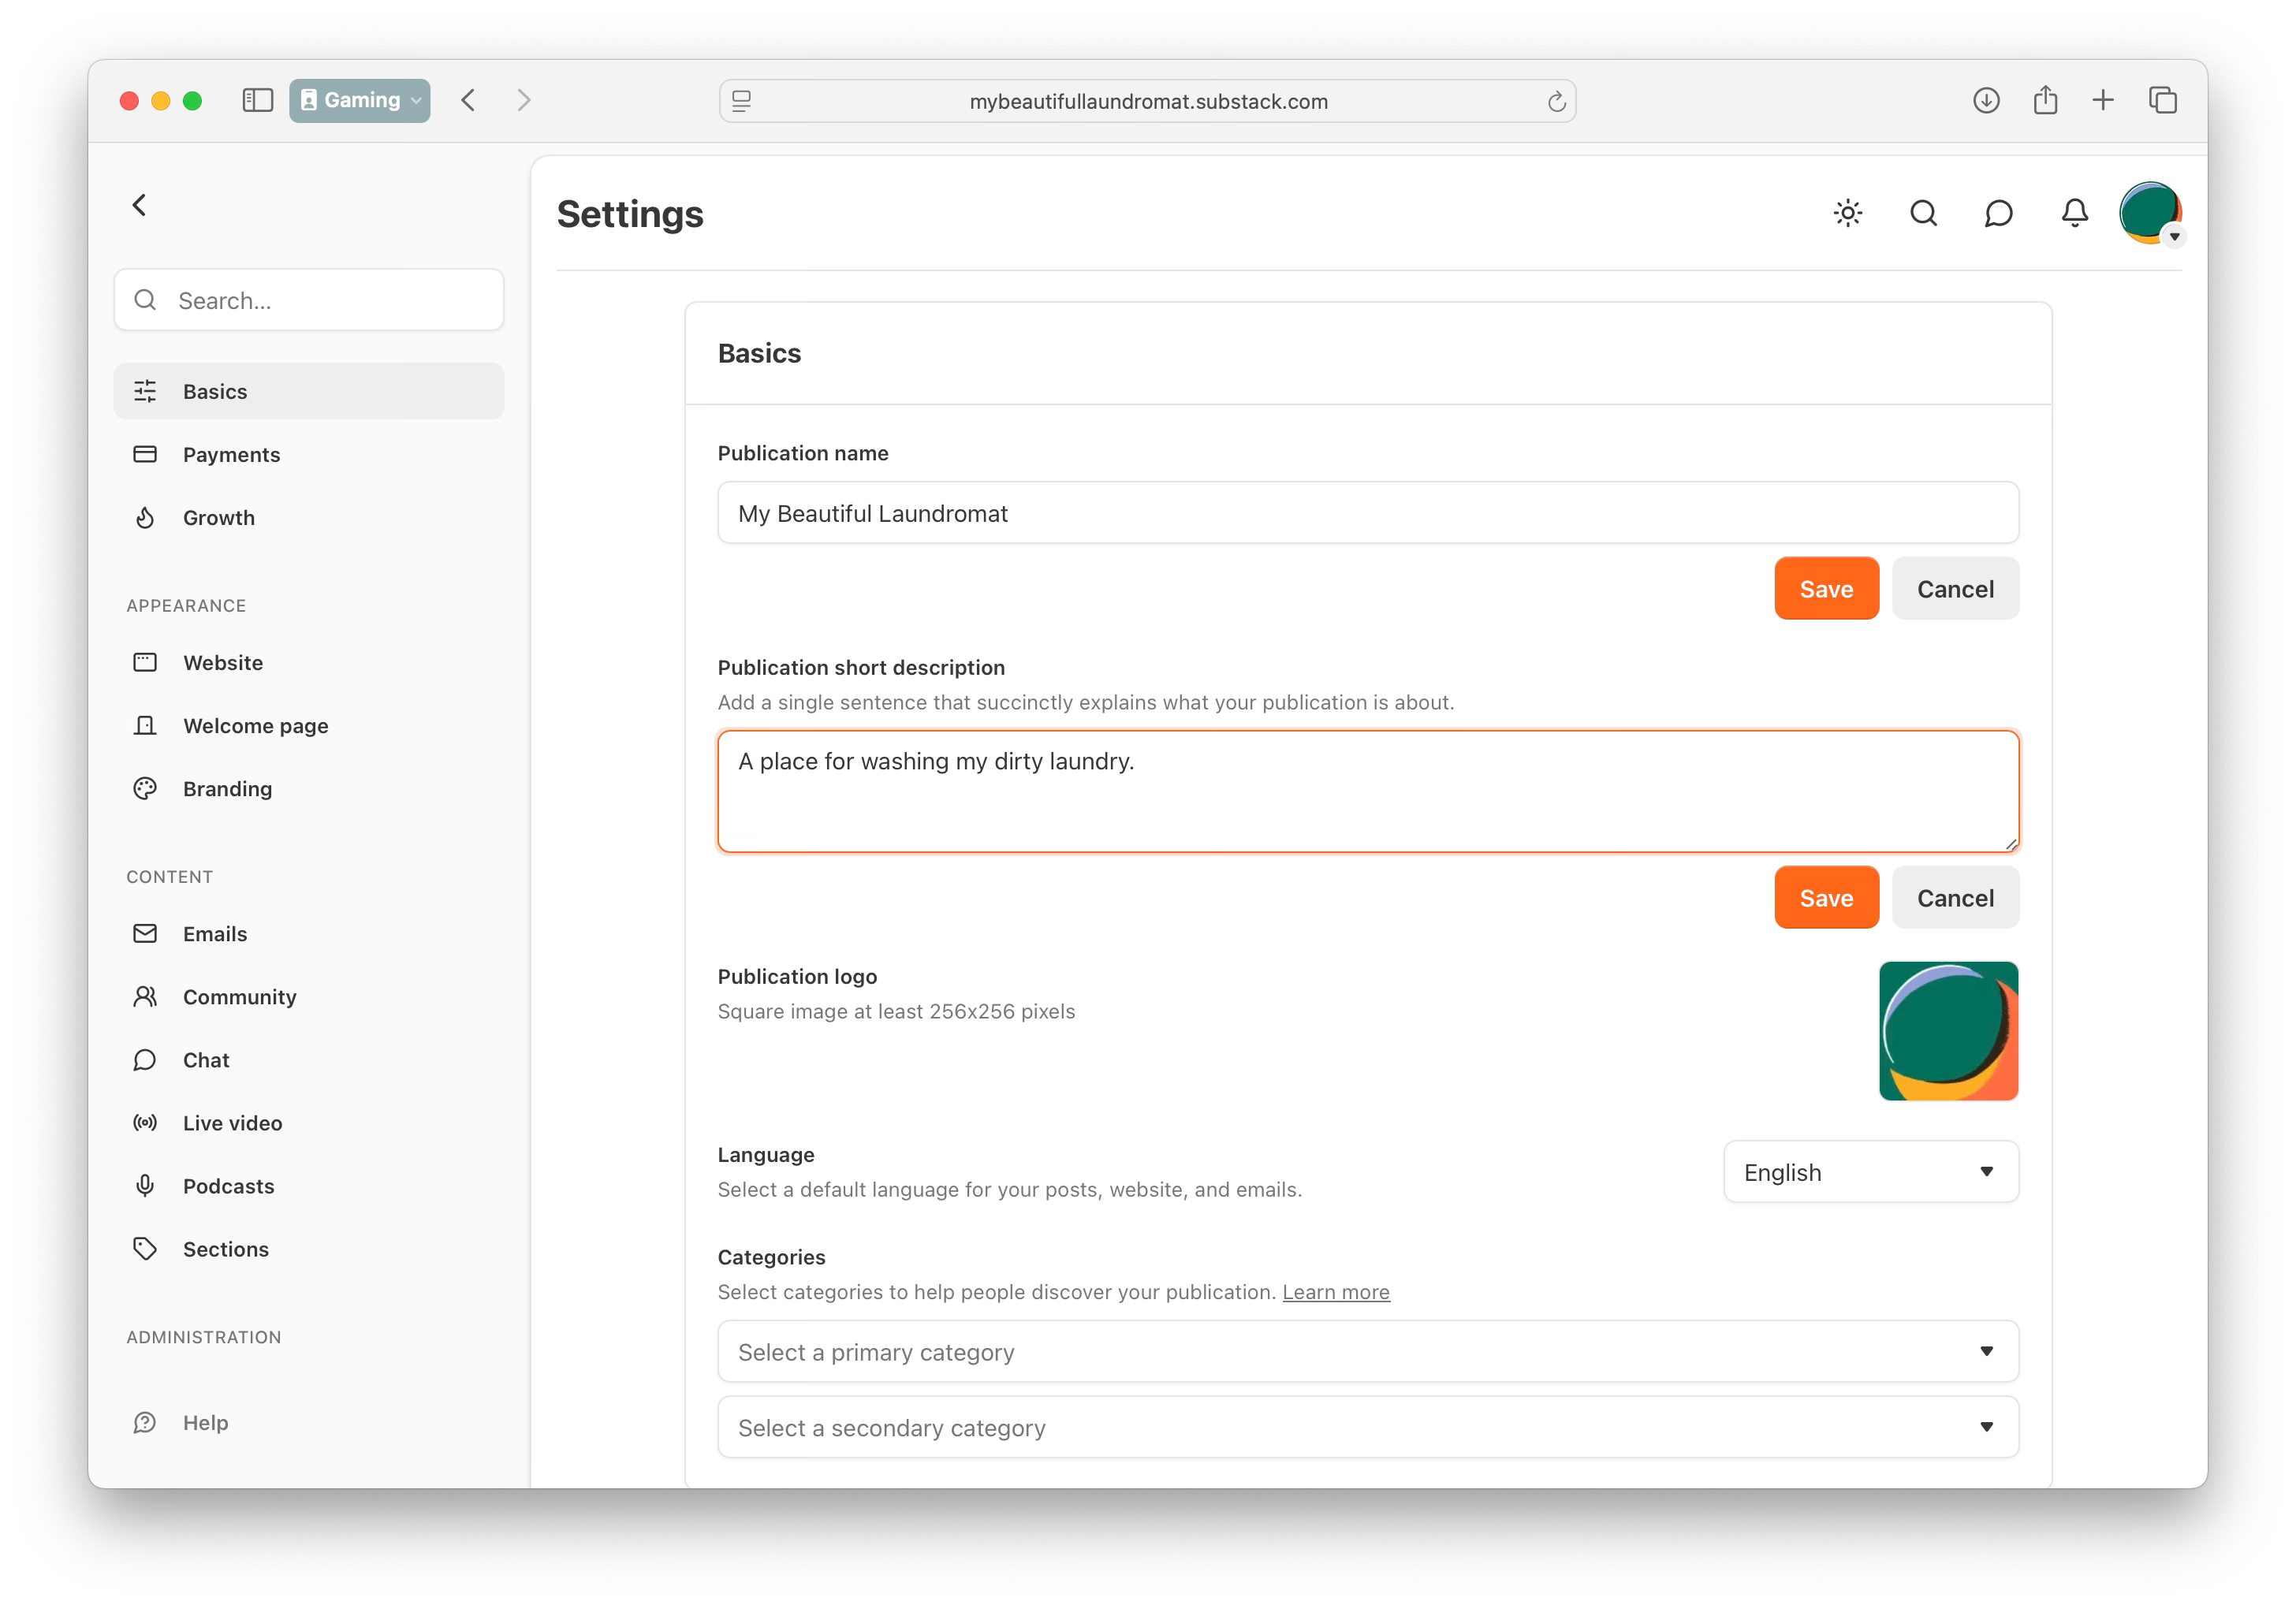Cancel the publication name edit
Screen dimensions: 2296x1605
[1954, 589]
